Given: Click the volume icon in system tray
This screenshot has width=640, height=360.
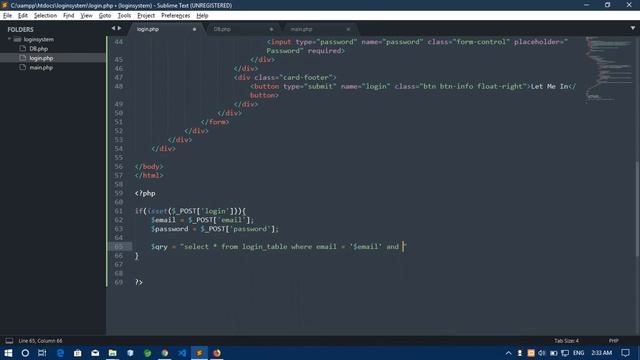Looking at the screenshot, I should (x=542, y=353).
